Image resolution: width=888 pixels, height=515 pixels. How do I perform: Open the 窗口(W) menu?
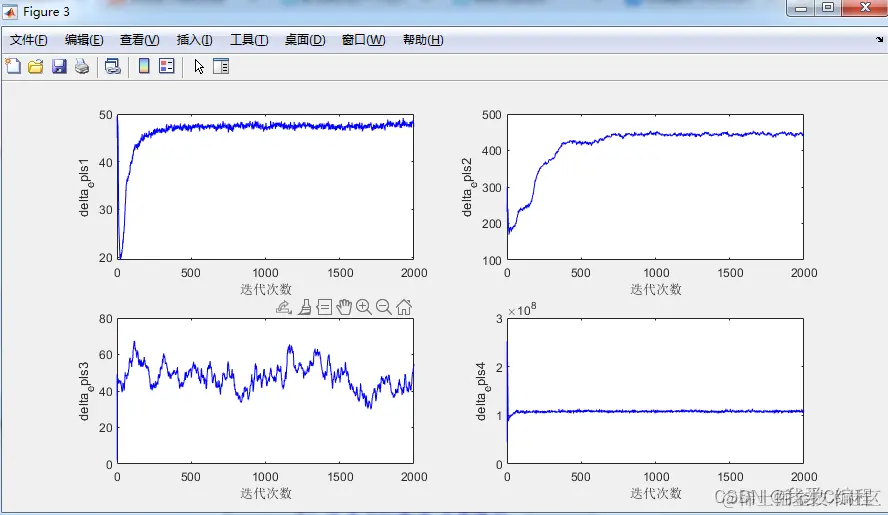363,40
